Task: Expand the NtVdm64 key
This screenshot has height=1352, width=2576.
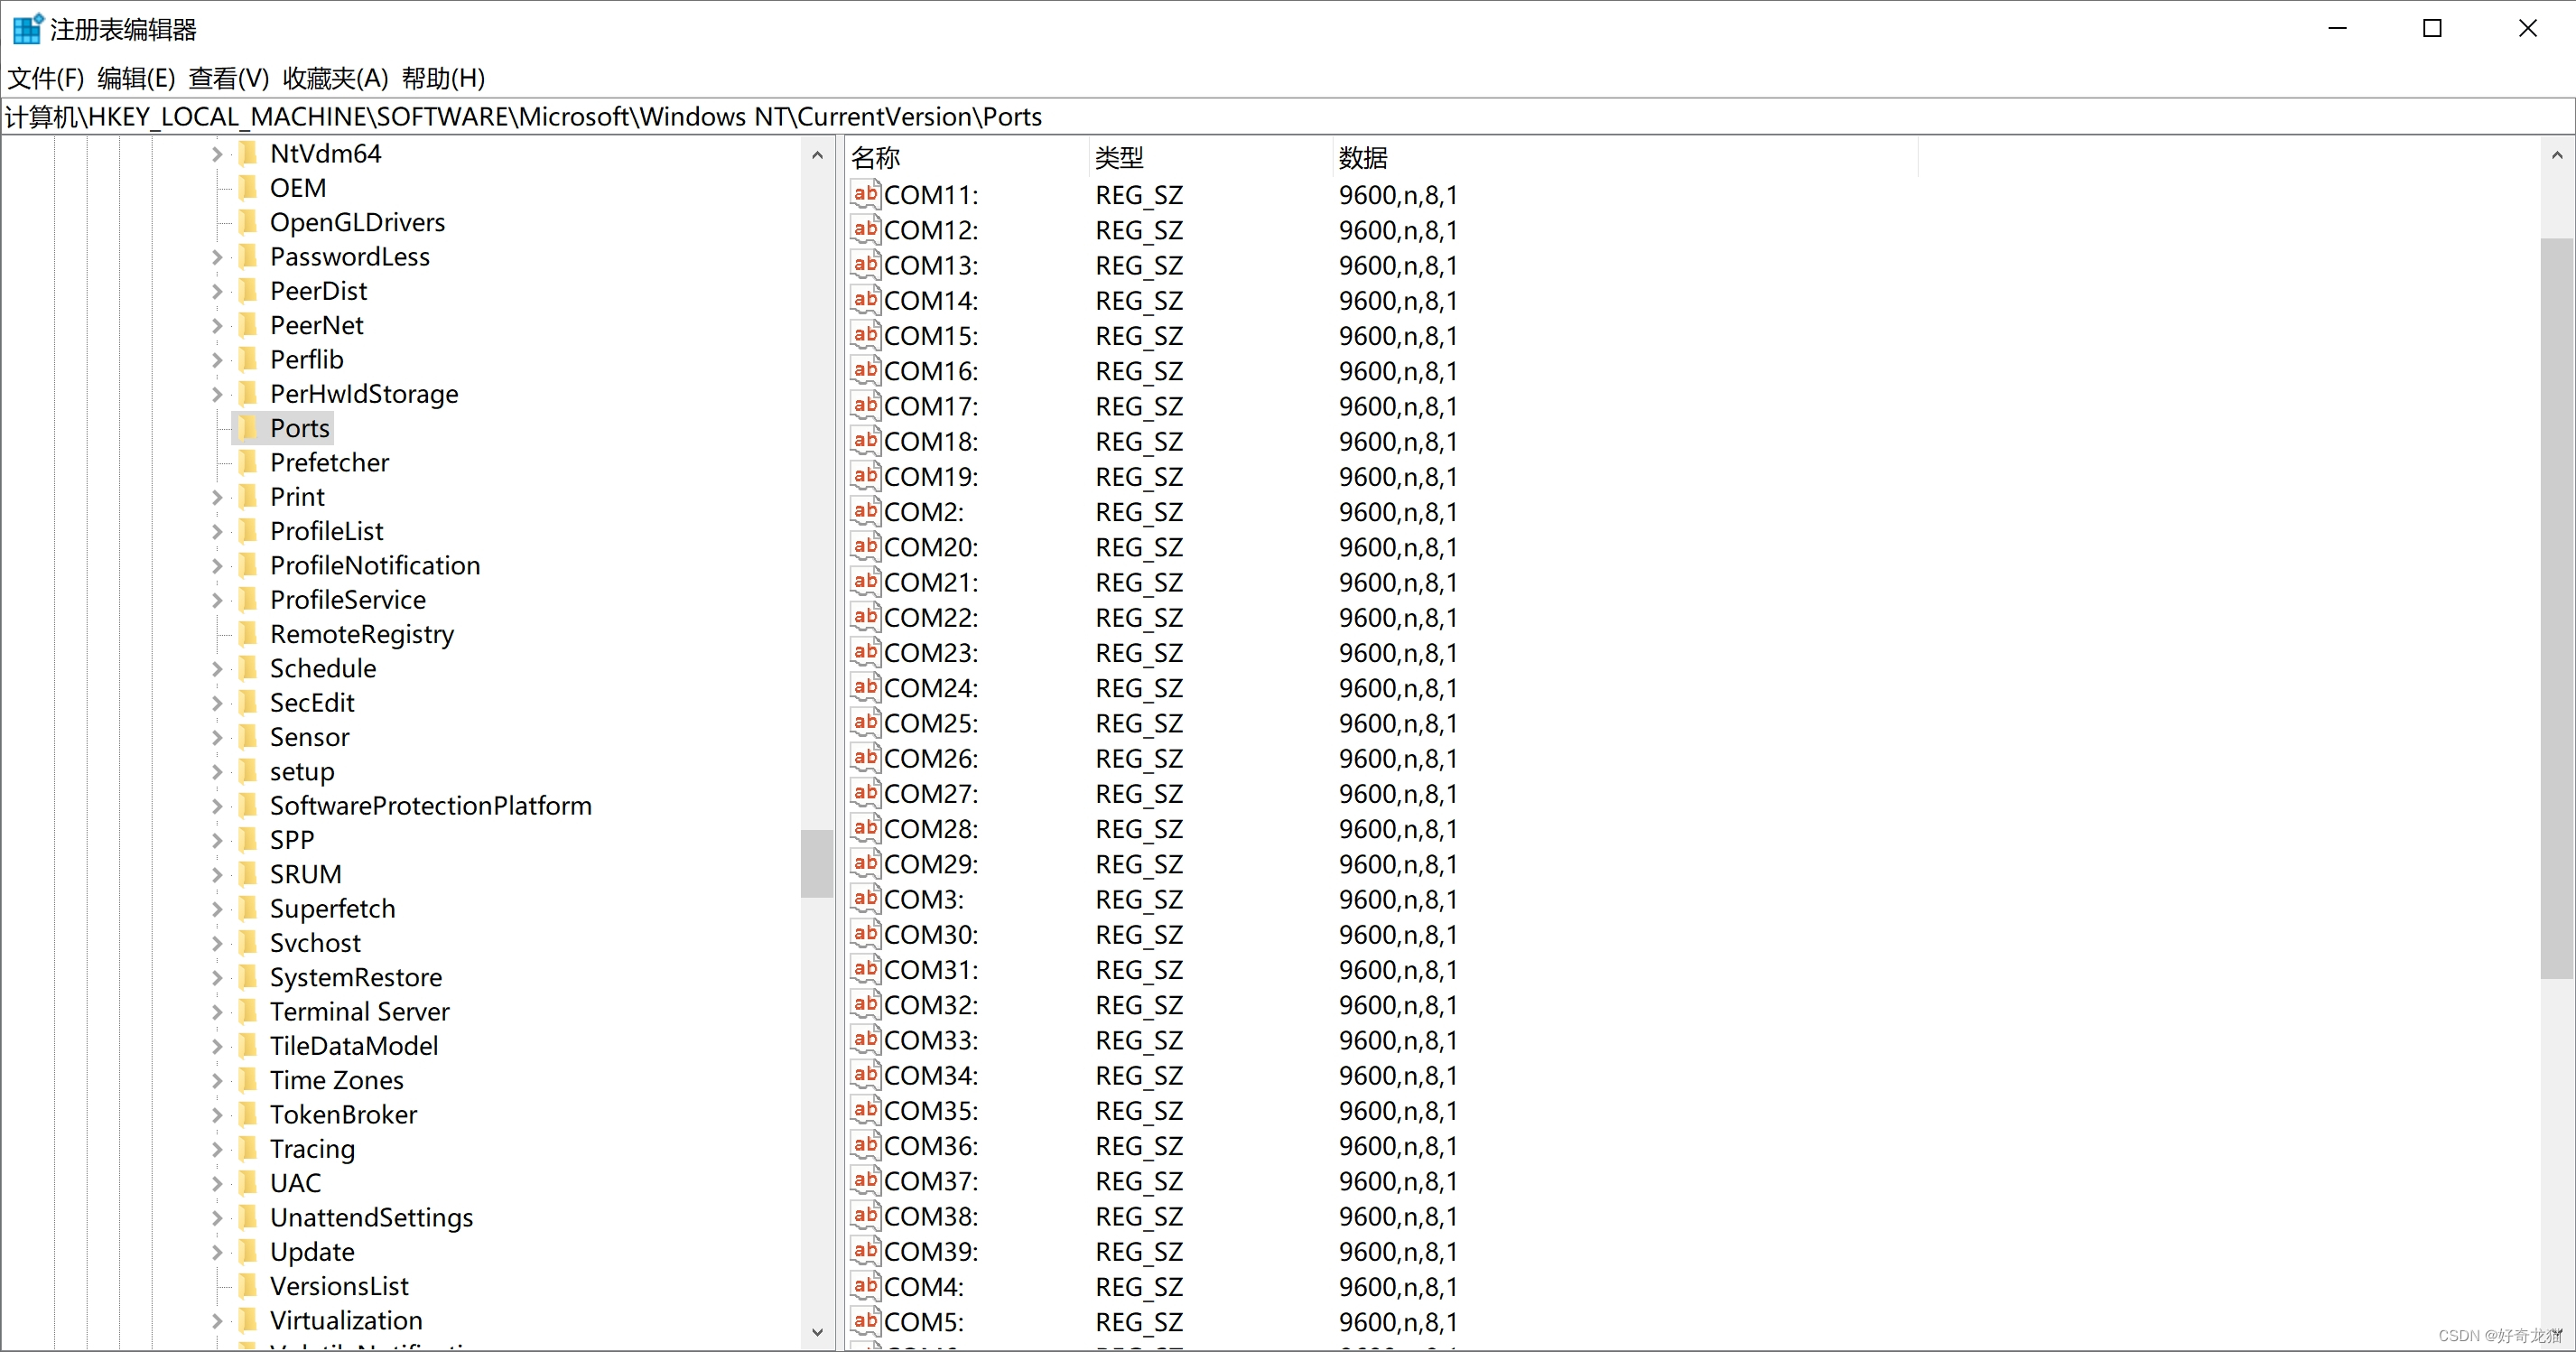Action: [x=217, y=154]
